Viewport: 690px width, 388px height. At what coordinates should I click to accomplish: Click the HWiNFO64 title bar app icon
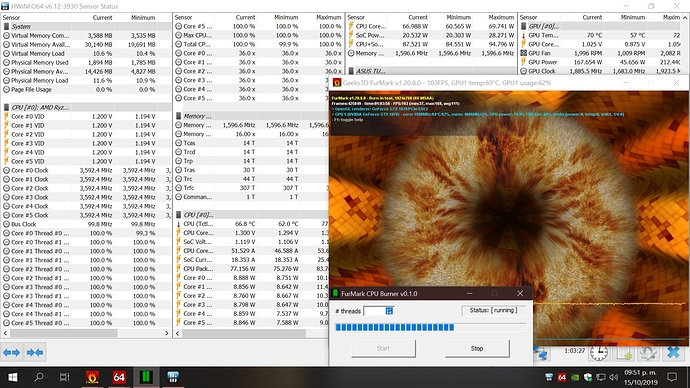click(5, 6)
